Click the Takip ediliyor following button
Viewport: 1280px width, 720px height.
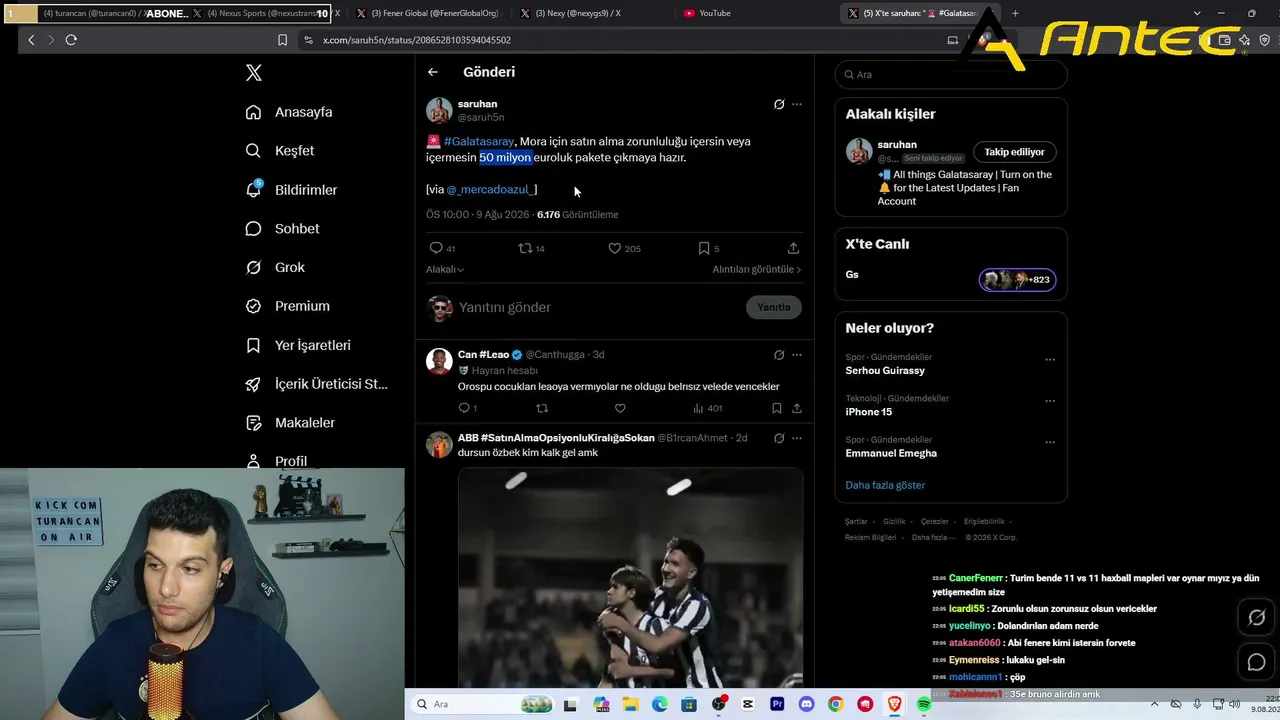pos(1014,152)
